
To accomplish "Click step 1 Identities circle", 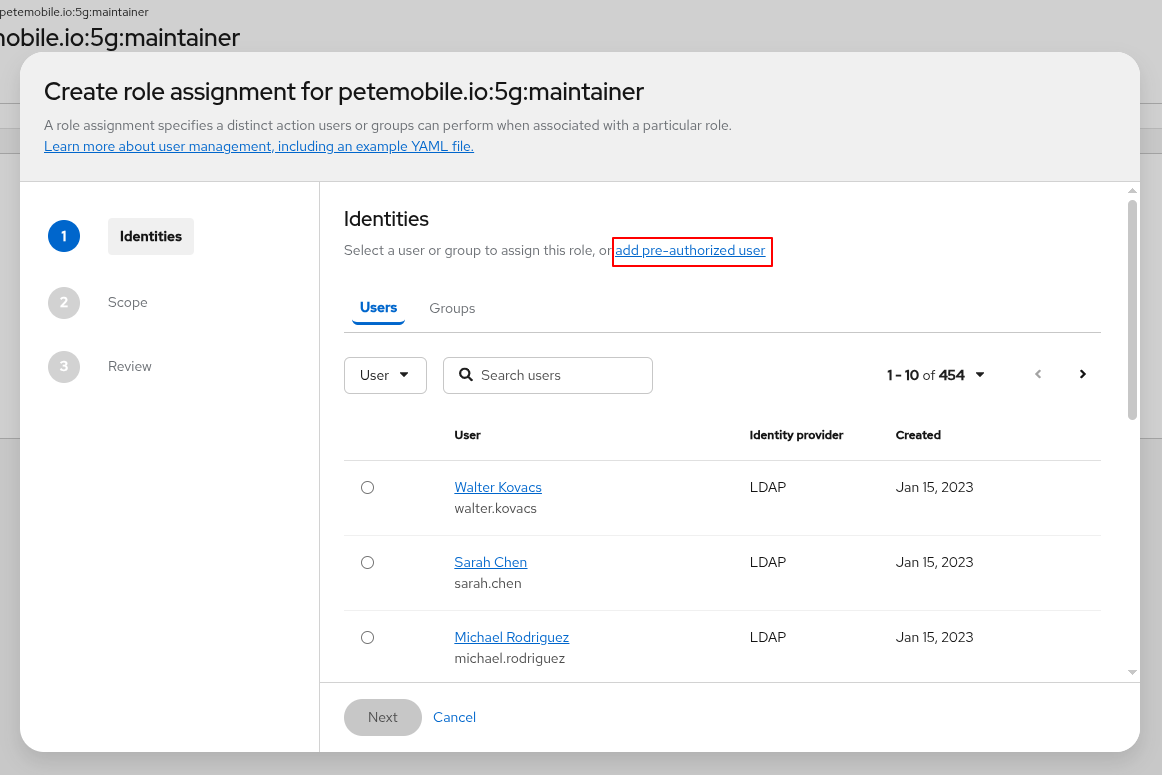I will (64, 237).
